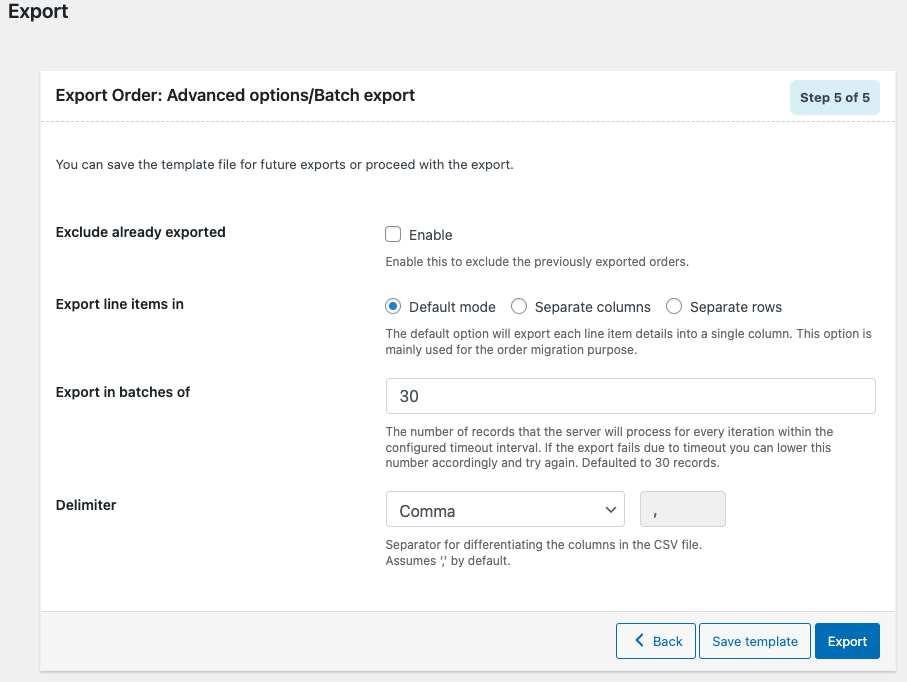Screen dimensions: 907x682
Task: Click the 'Enable this to exclude' help text
Action: tap(537, 261)
